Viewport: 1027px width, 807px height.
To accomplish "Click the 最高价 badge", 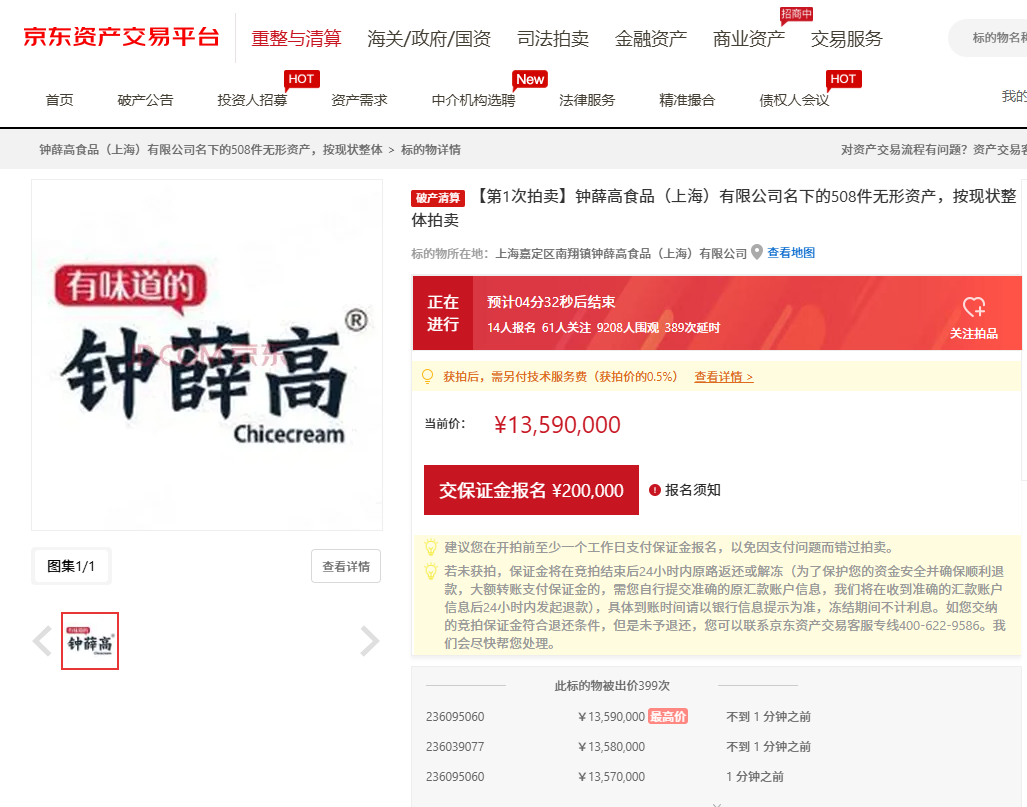I will [667, 717].
